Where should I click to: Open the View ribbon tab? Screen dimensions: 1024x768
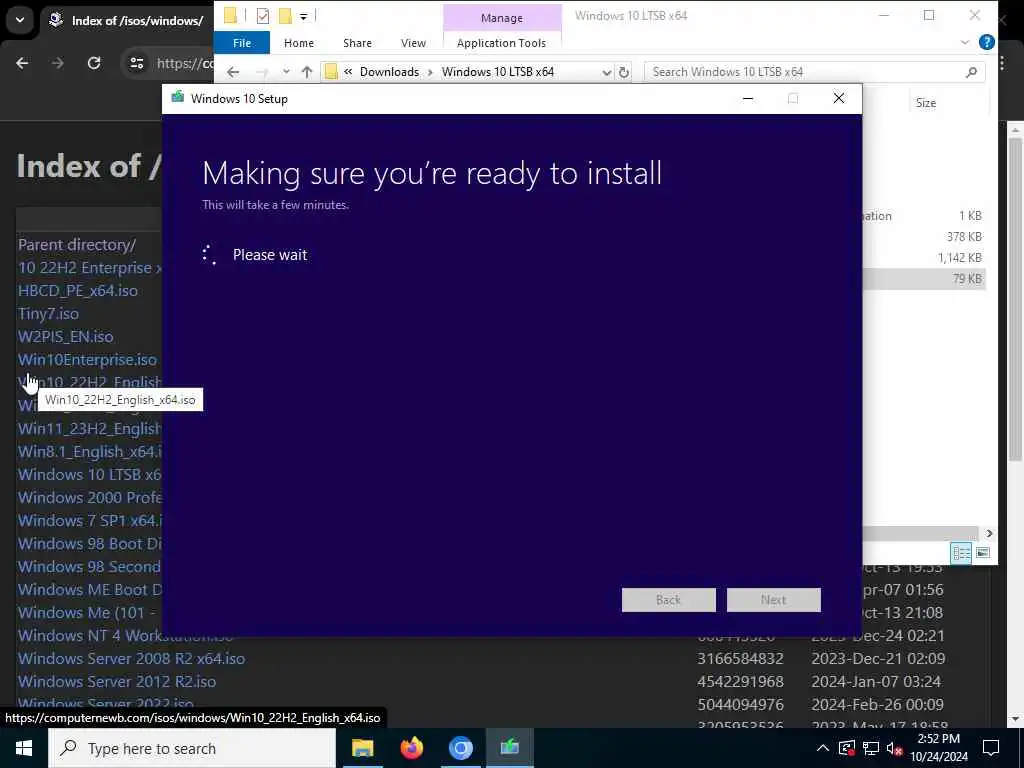(413, 43)
